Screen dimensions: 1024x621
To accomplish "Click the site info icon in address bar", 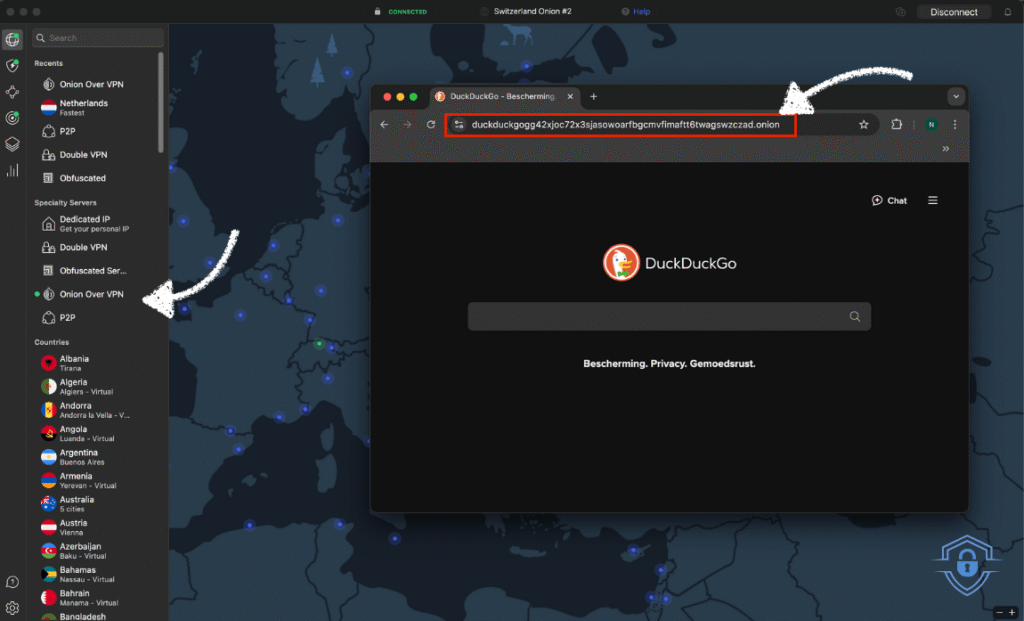I will [x=459, y=125].
